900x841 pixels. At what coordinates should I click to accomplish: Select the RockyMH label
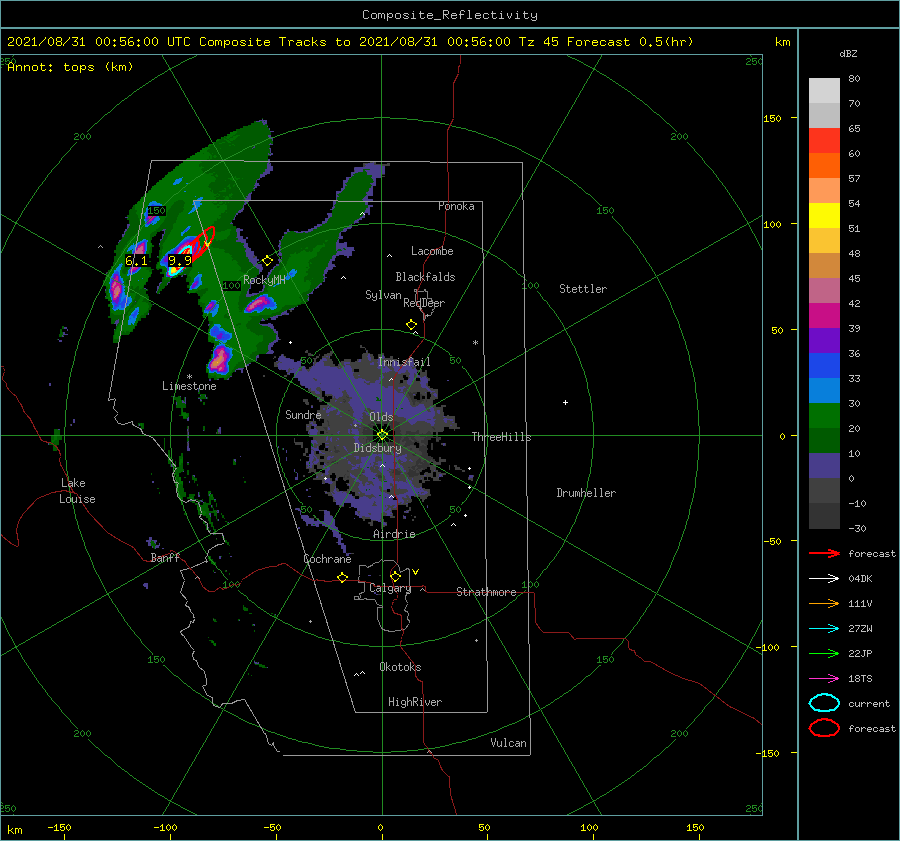click(264, 280)
